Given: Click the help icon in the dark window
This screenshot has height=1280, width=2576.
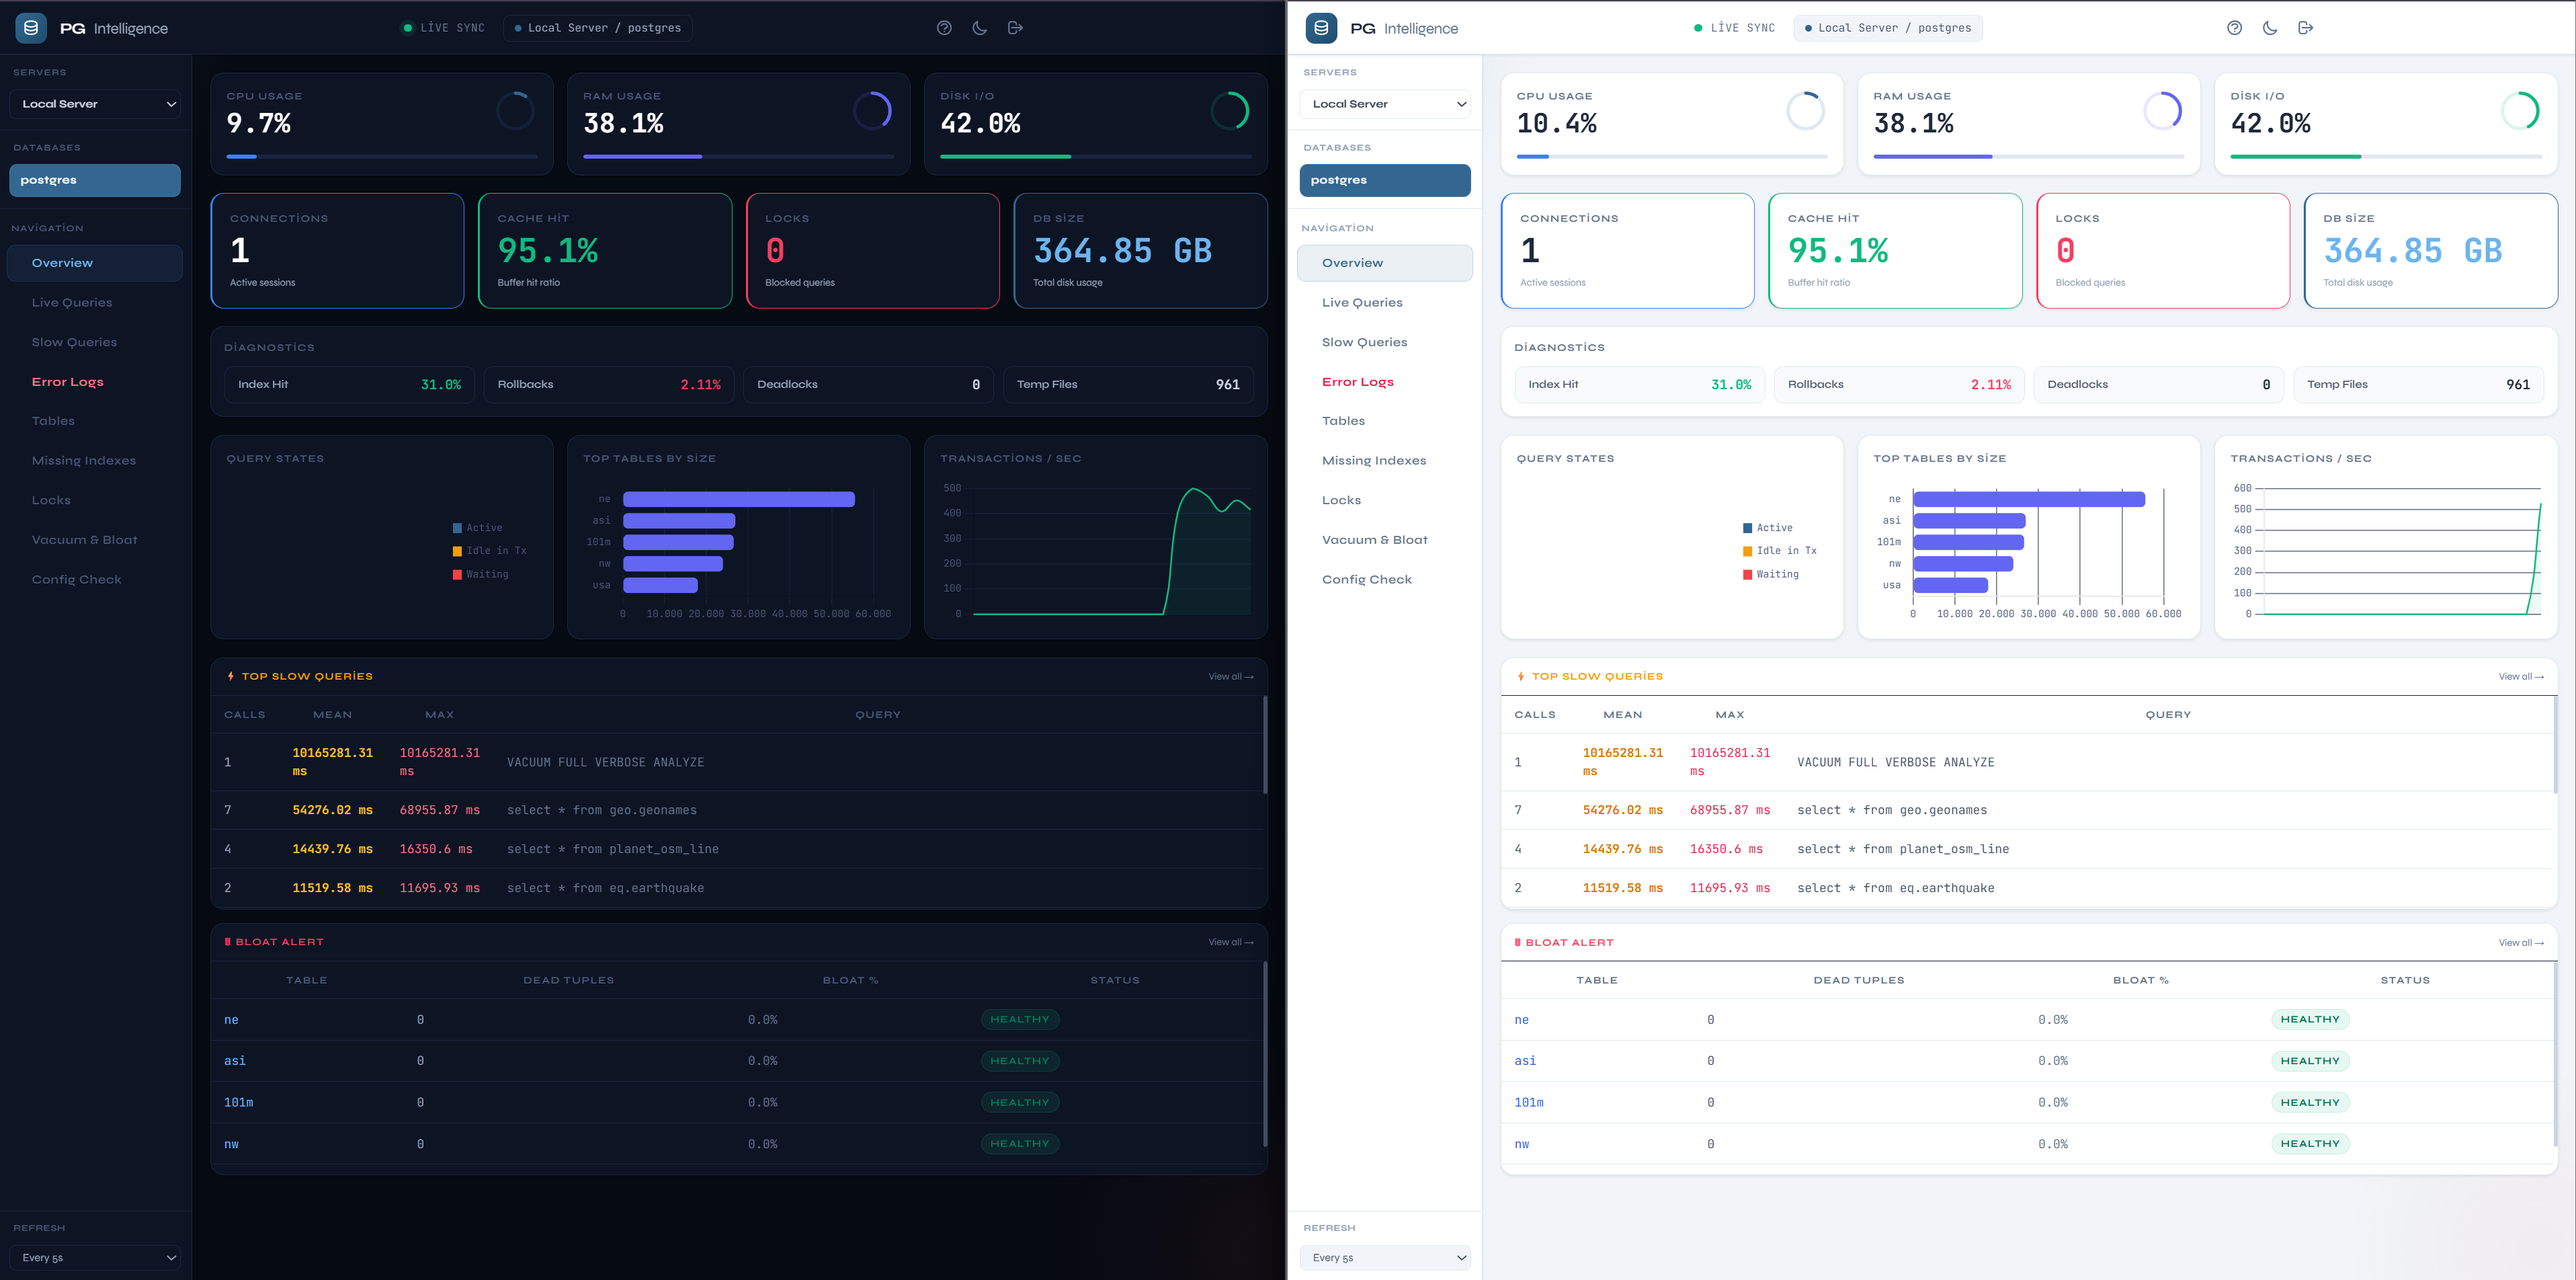Looking at the screenshot, I should (x=944, y=28).
